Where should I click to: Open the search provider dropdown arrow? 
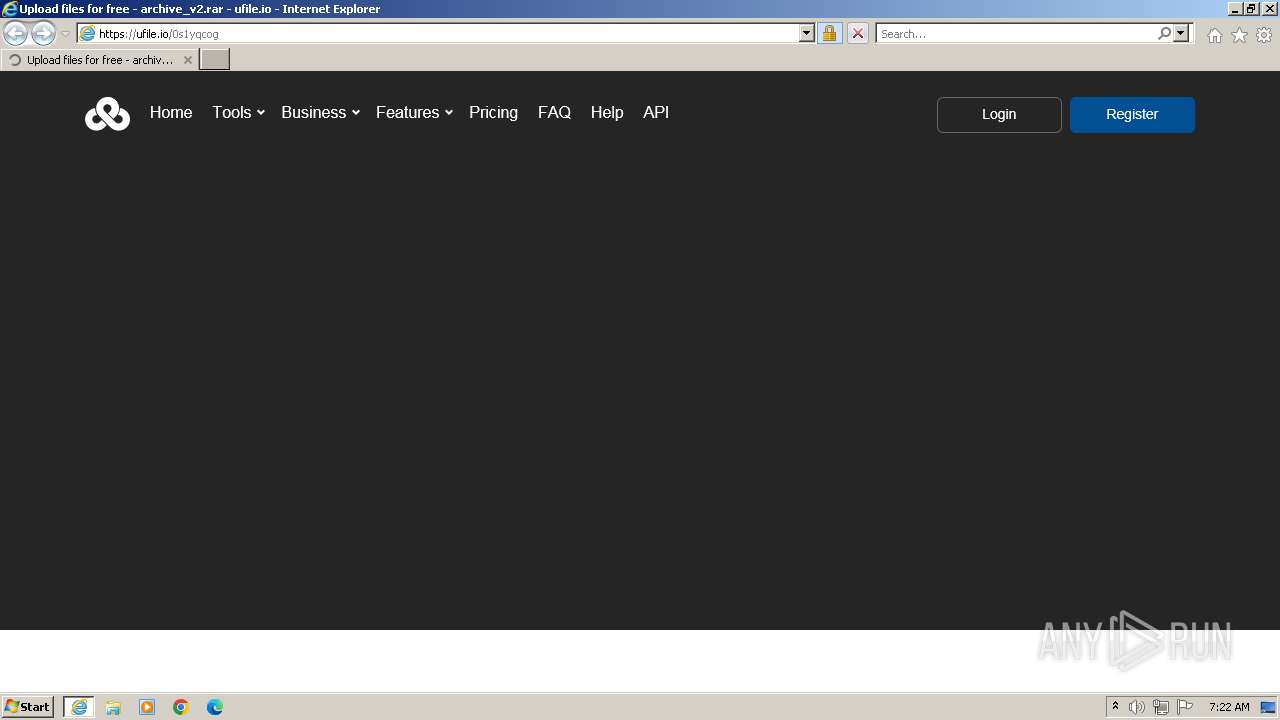[1181, 34]
